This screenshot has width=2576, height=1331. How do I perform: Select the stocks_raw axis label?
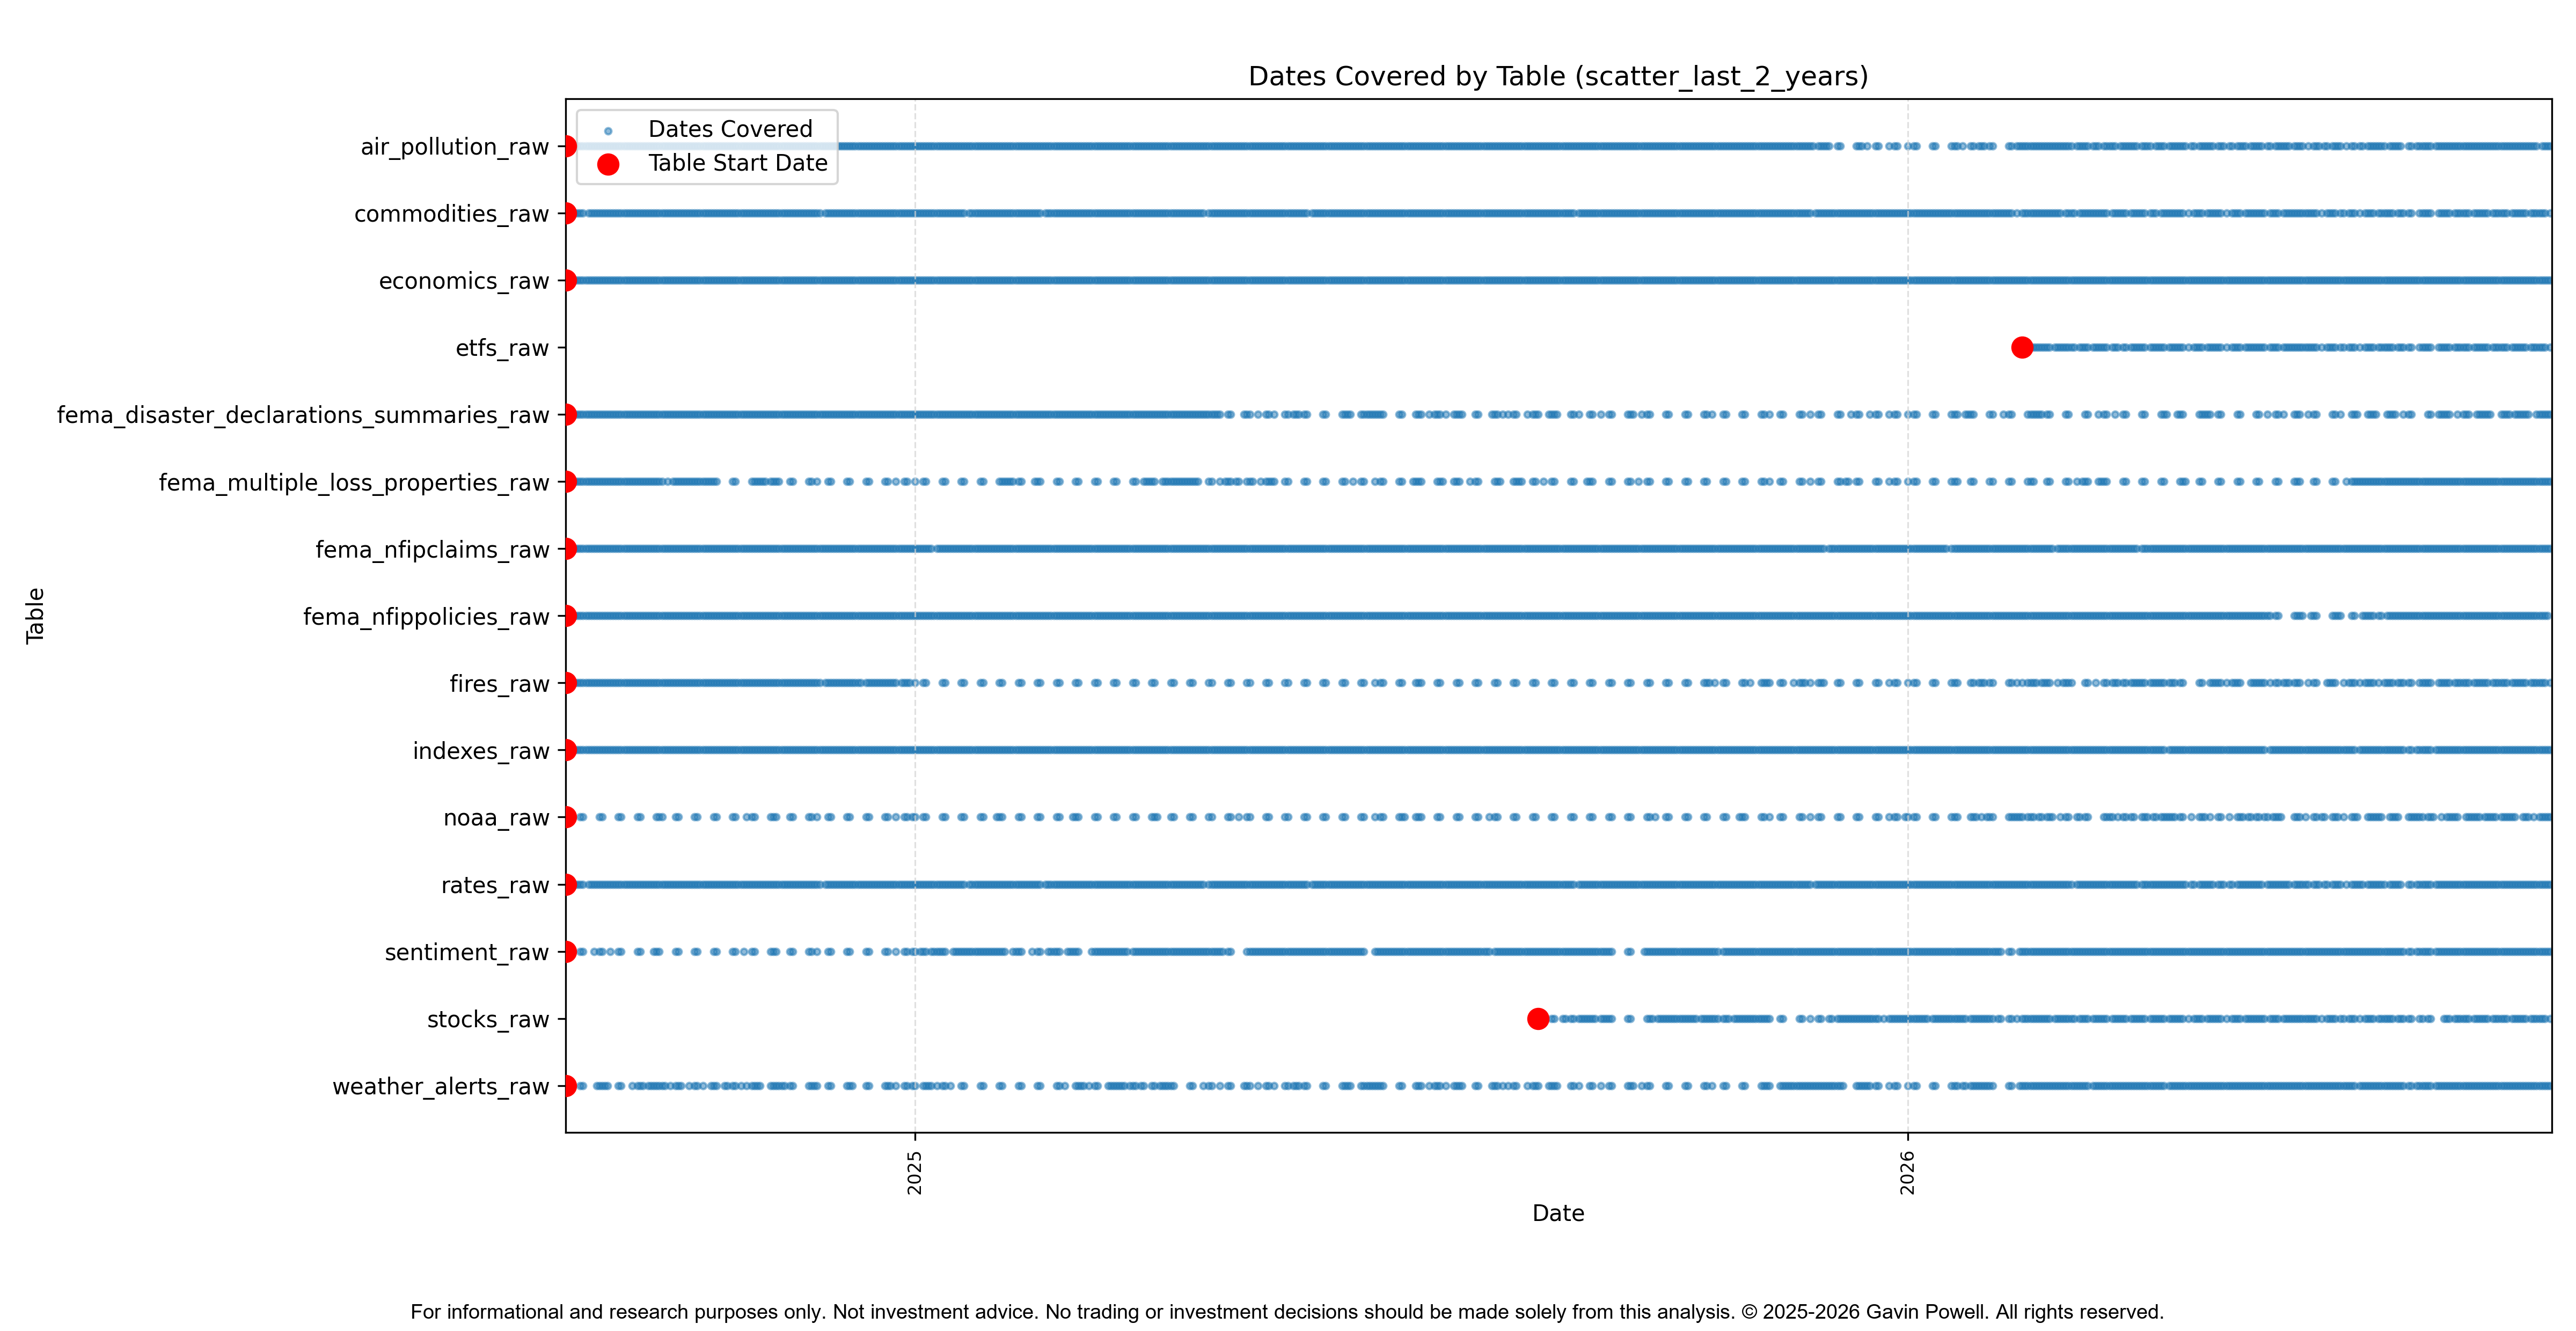pyautogui.click(x=488, y=1019)
